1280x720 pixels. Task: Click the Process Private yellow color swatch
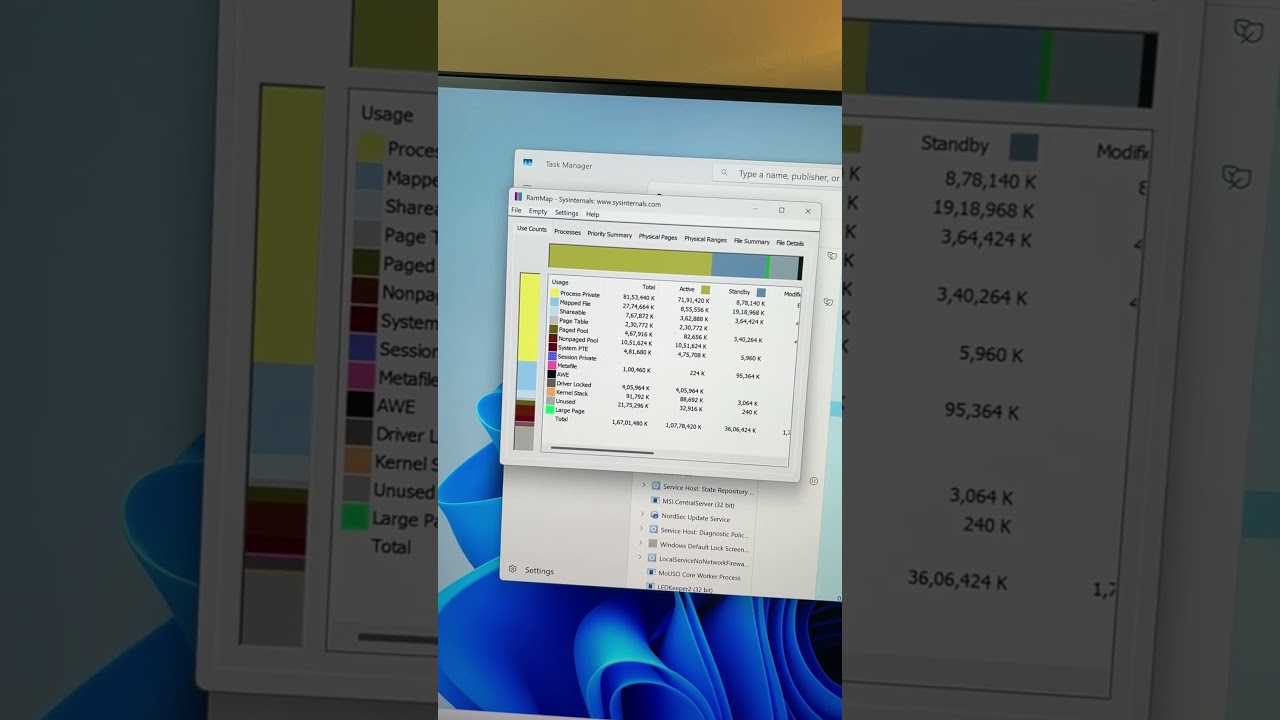pos(554,292)
